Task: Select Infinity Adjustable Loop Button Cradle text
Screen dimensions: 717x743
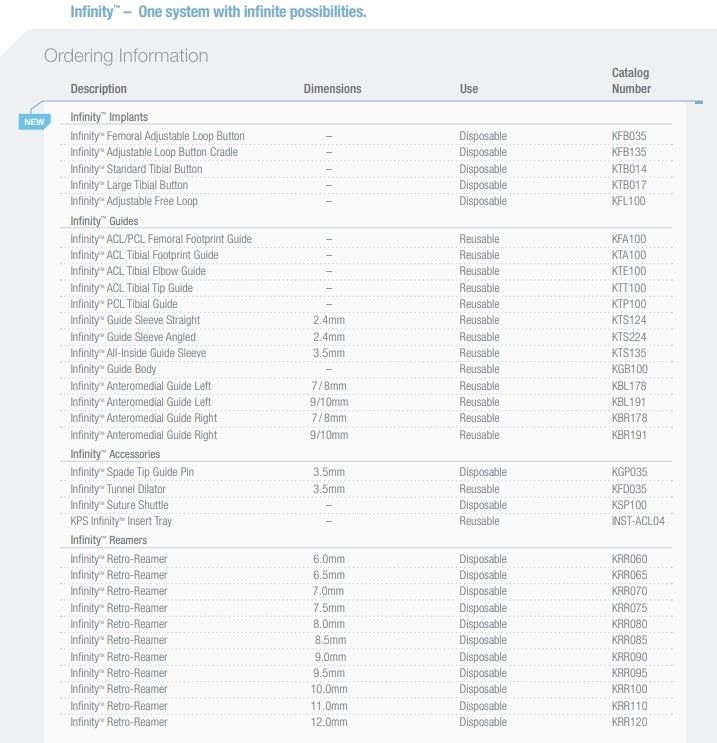Action: click(x=154, y=152)
